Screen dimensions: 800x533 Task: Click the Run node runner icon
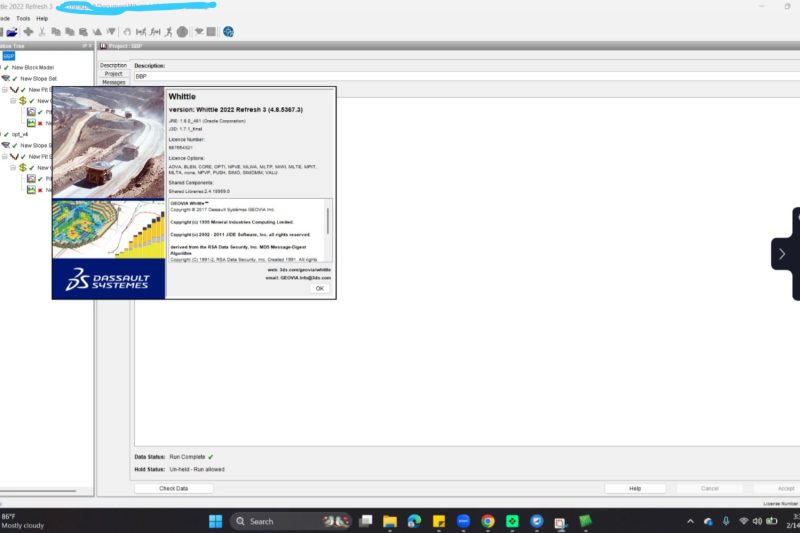tap(168, 32)
